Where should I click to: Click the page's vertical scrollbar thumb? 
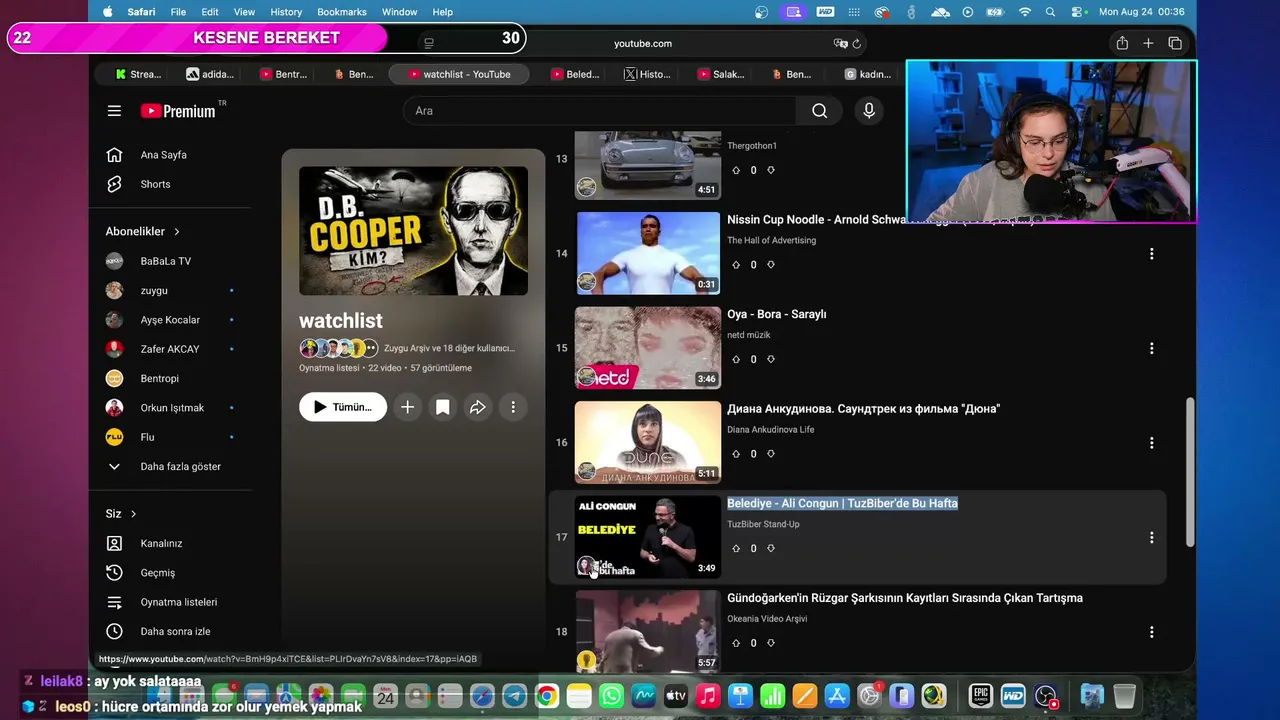click(1190, 472)
